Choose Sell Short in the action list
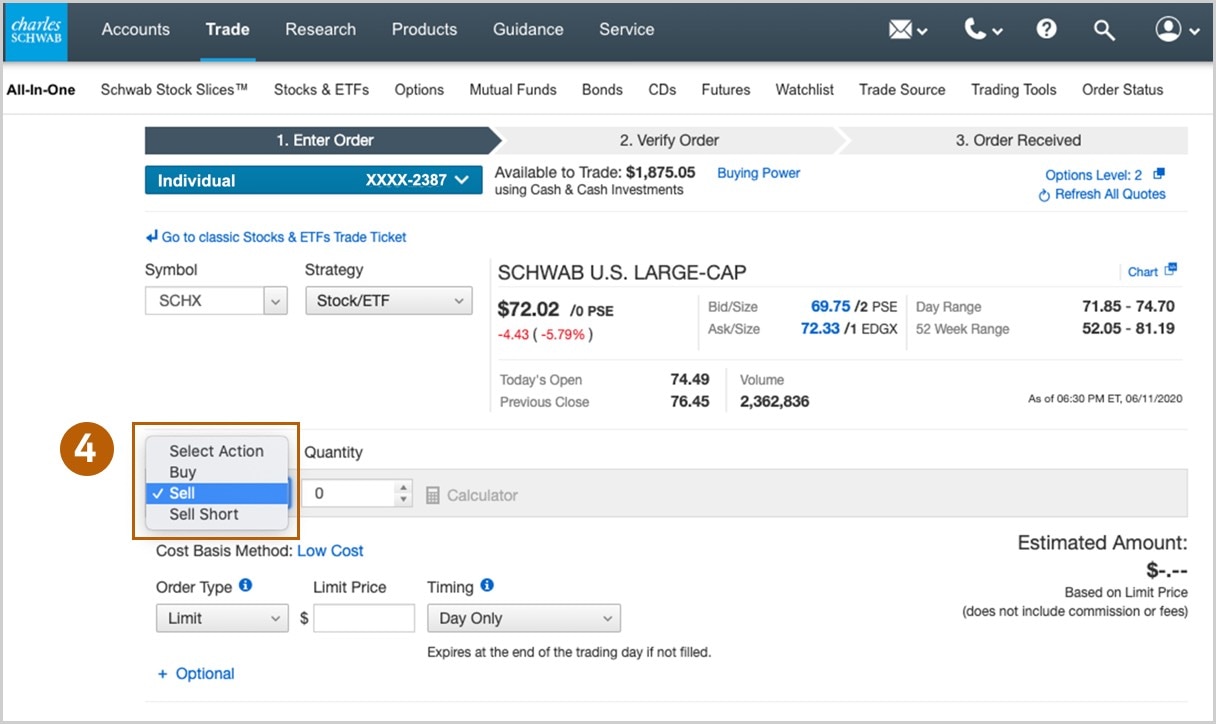The image size is (1216, 724). pyautogui.click(x=217, y=514)
